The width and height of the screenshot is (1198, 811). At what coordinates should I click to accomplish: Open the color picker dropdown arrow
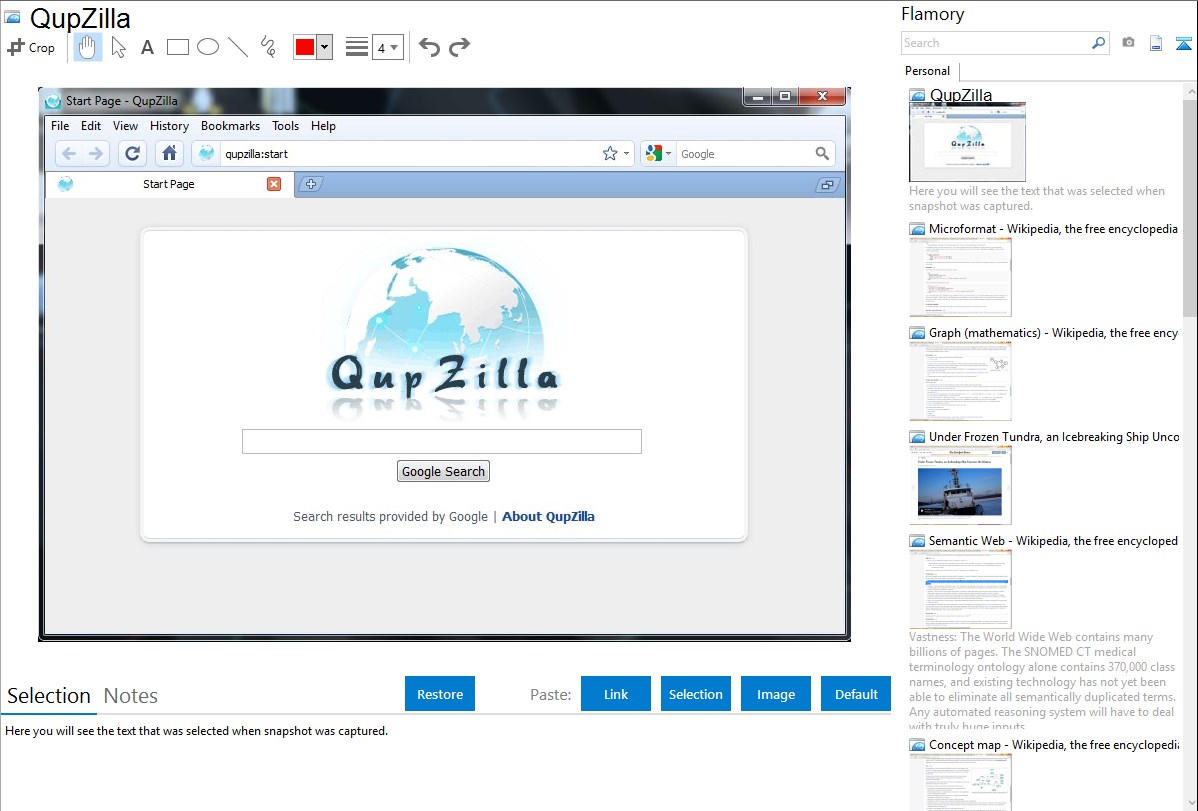coord(324,47)
